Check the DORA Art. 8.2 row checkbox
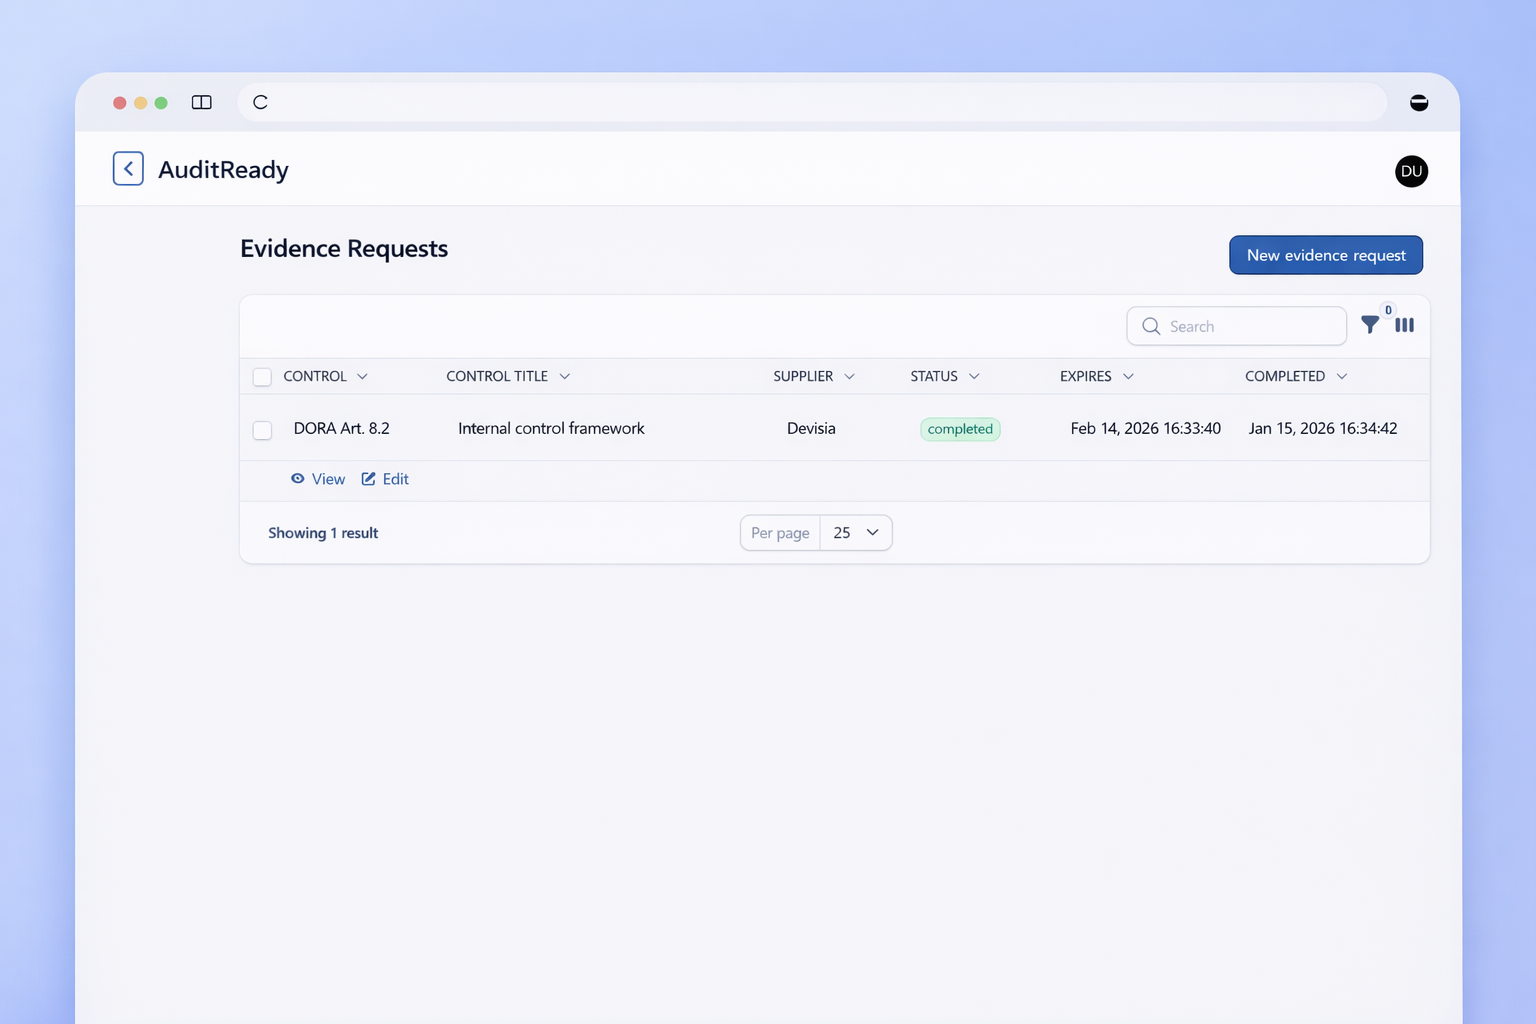Viewport: 1536px width, 1024px height. coord(262,430)
